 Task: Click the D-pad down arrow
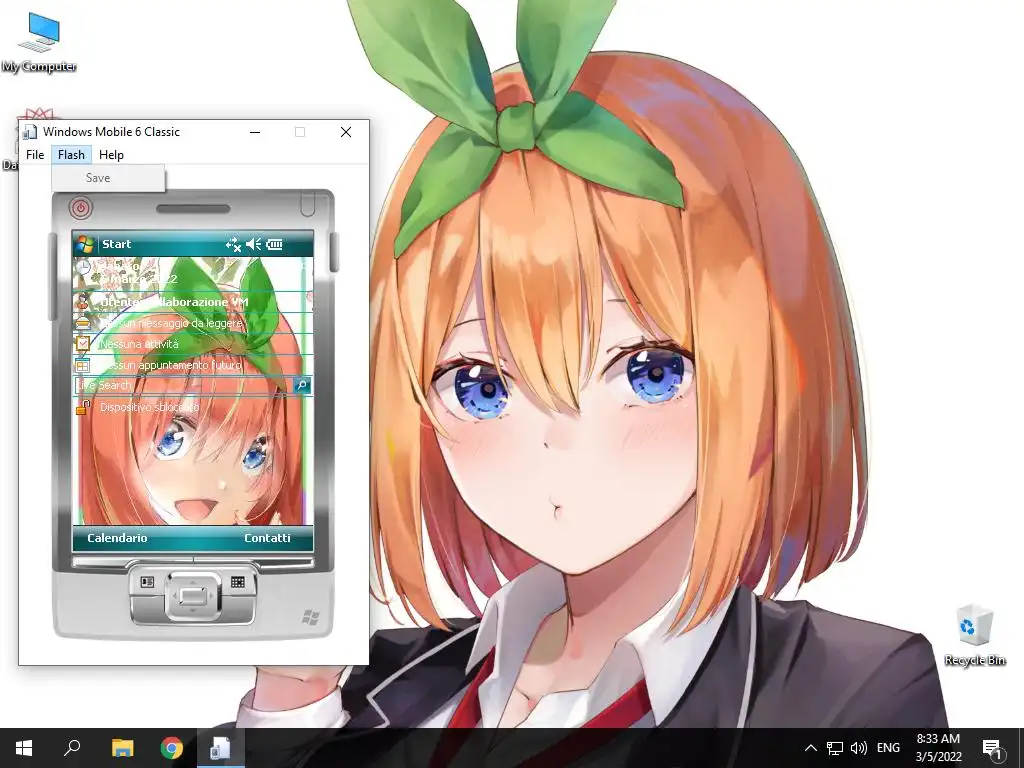[193, 613]
